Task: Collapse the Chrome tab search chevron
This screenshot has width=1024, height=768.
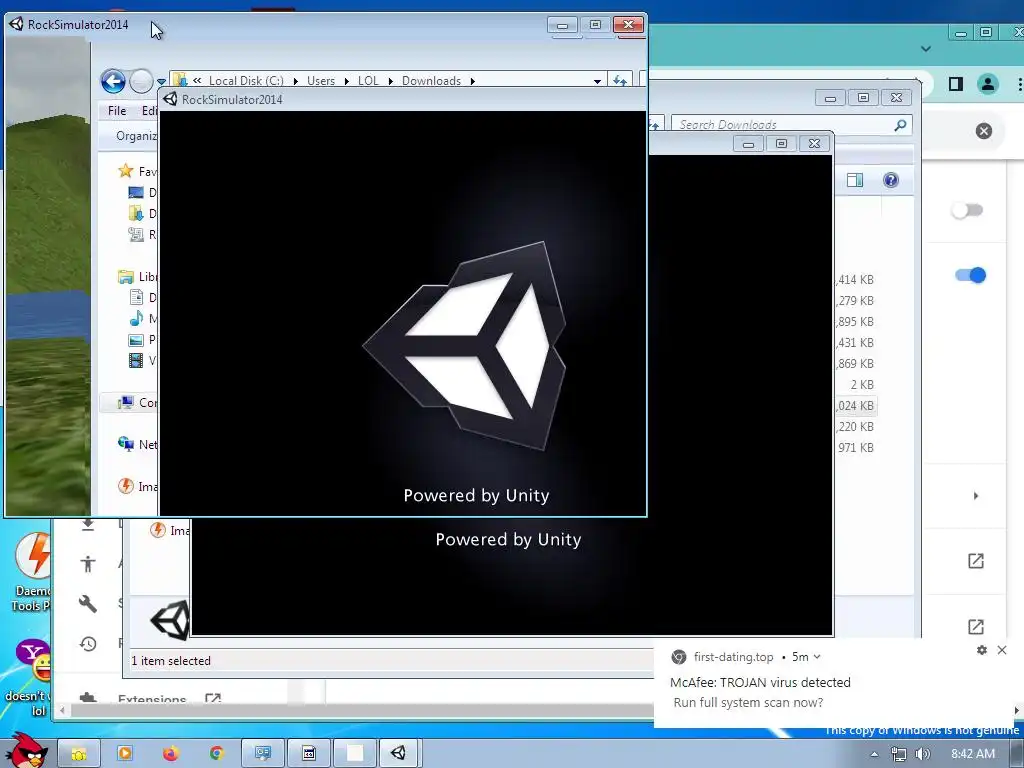Action: coord(925,49)
